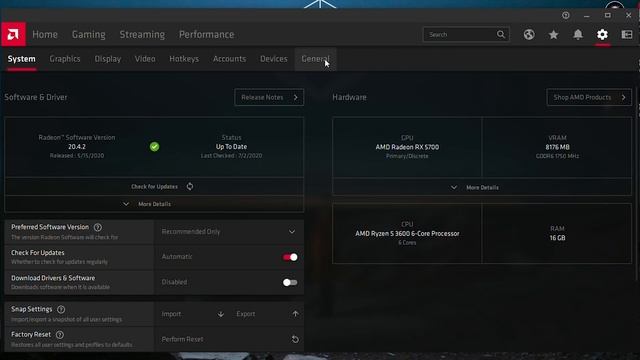
Task: Click the Perform Reset circular arrow icon
Action: tap(295, 339)
